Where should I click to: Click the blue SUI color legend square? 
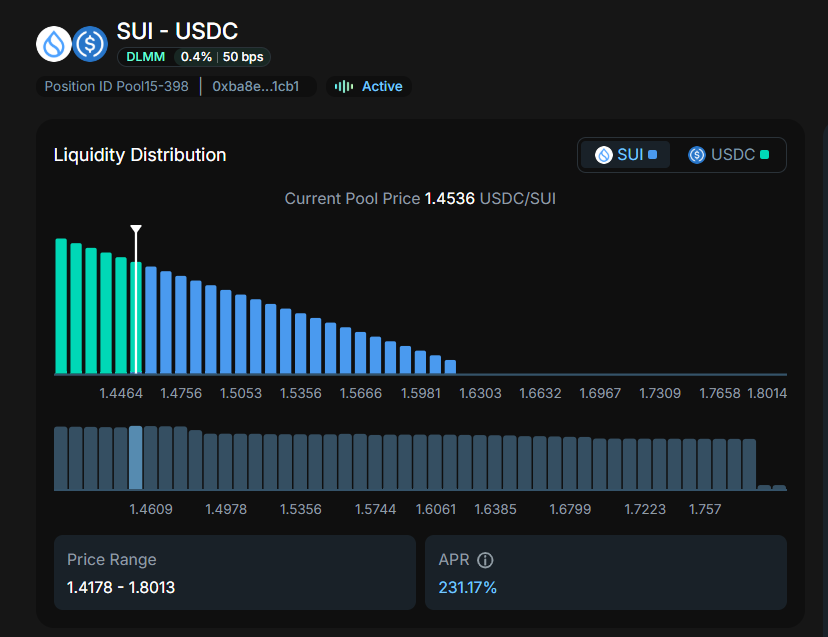point(653,155)
